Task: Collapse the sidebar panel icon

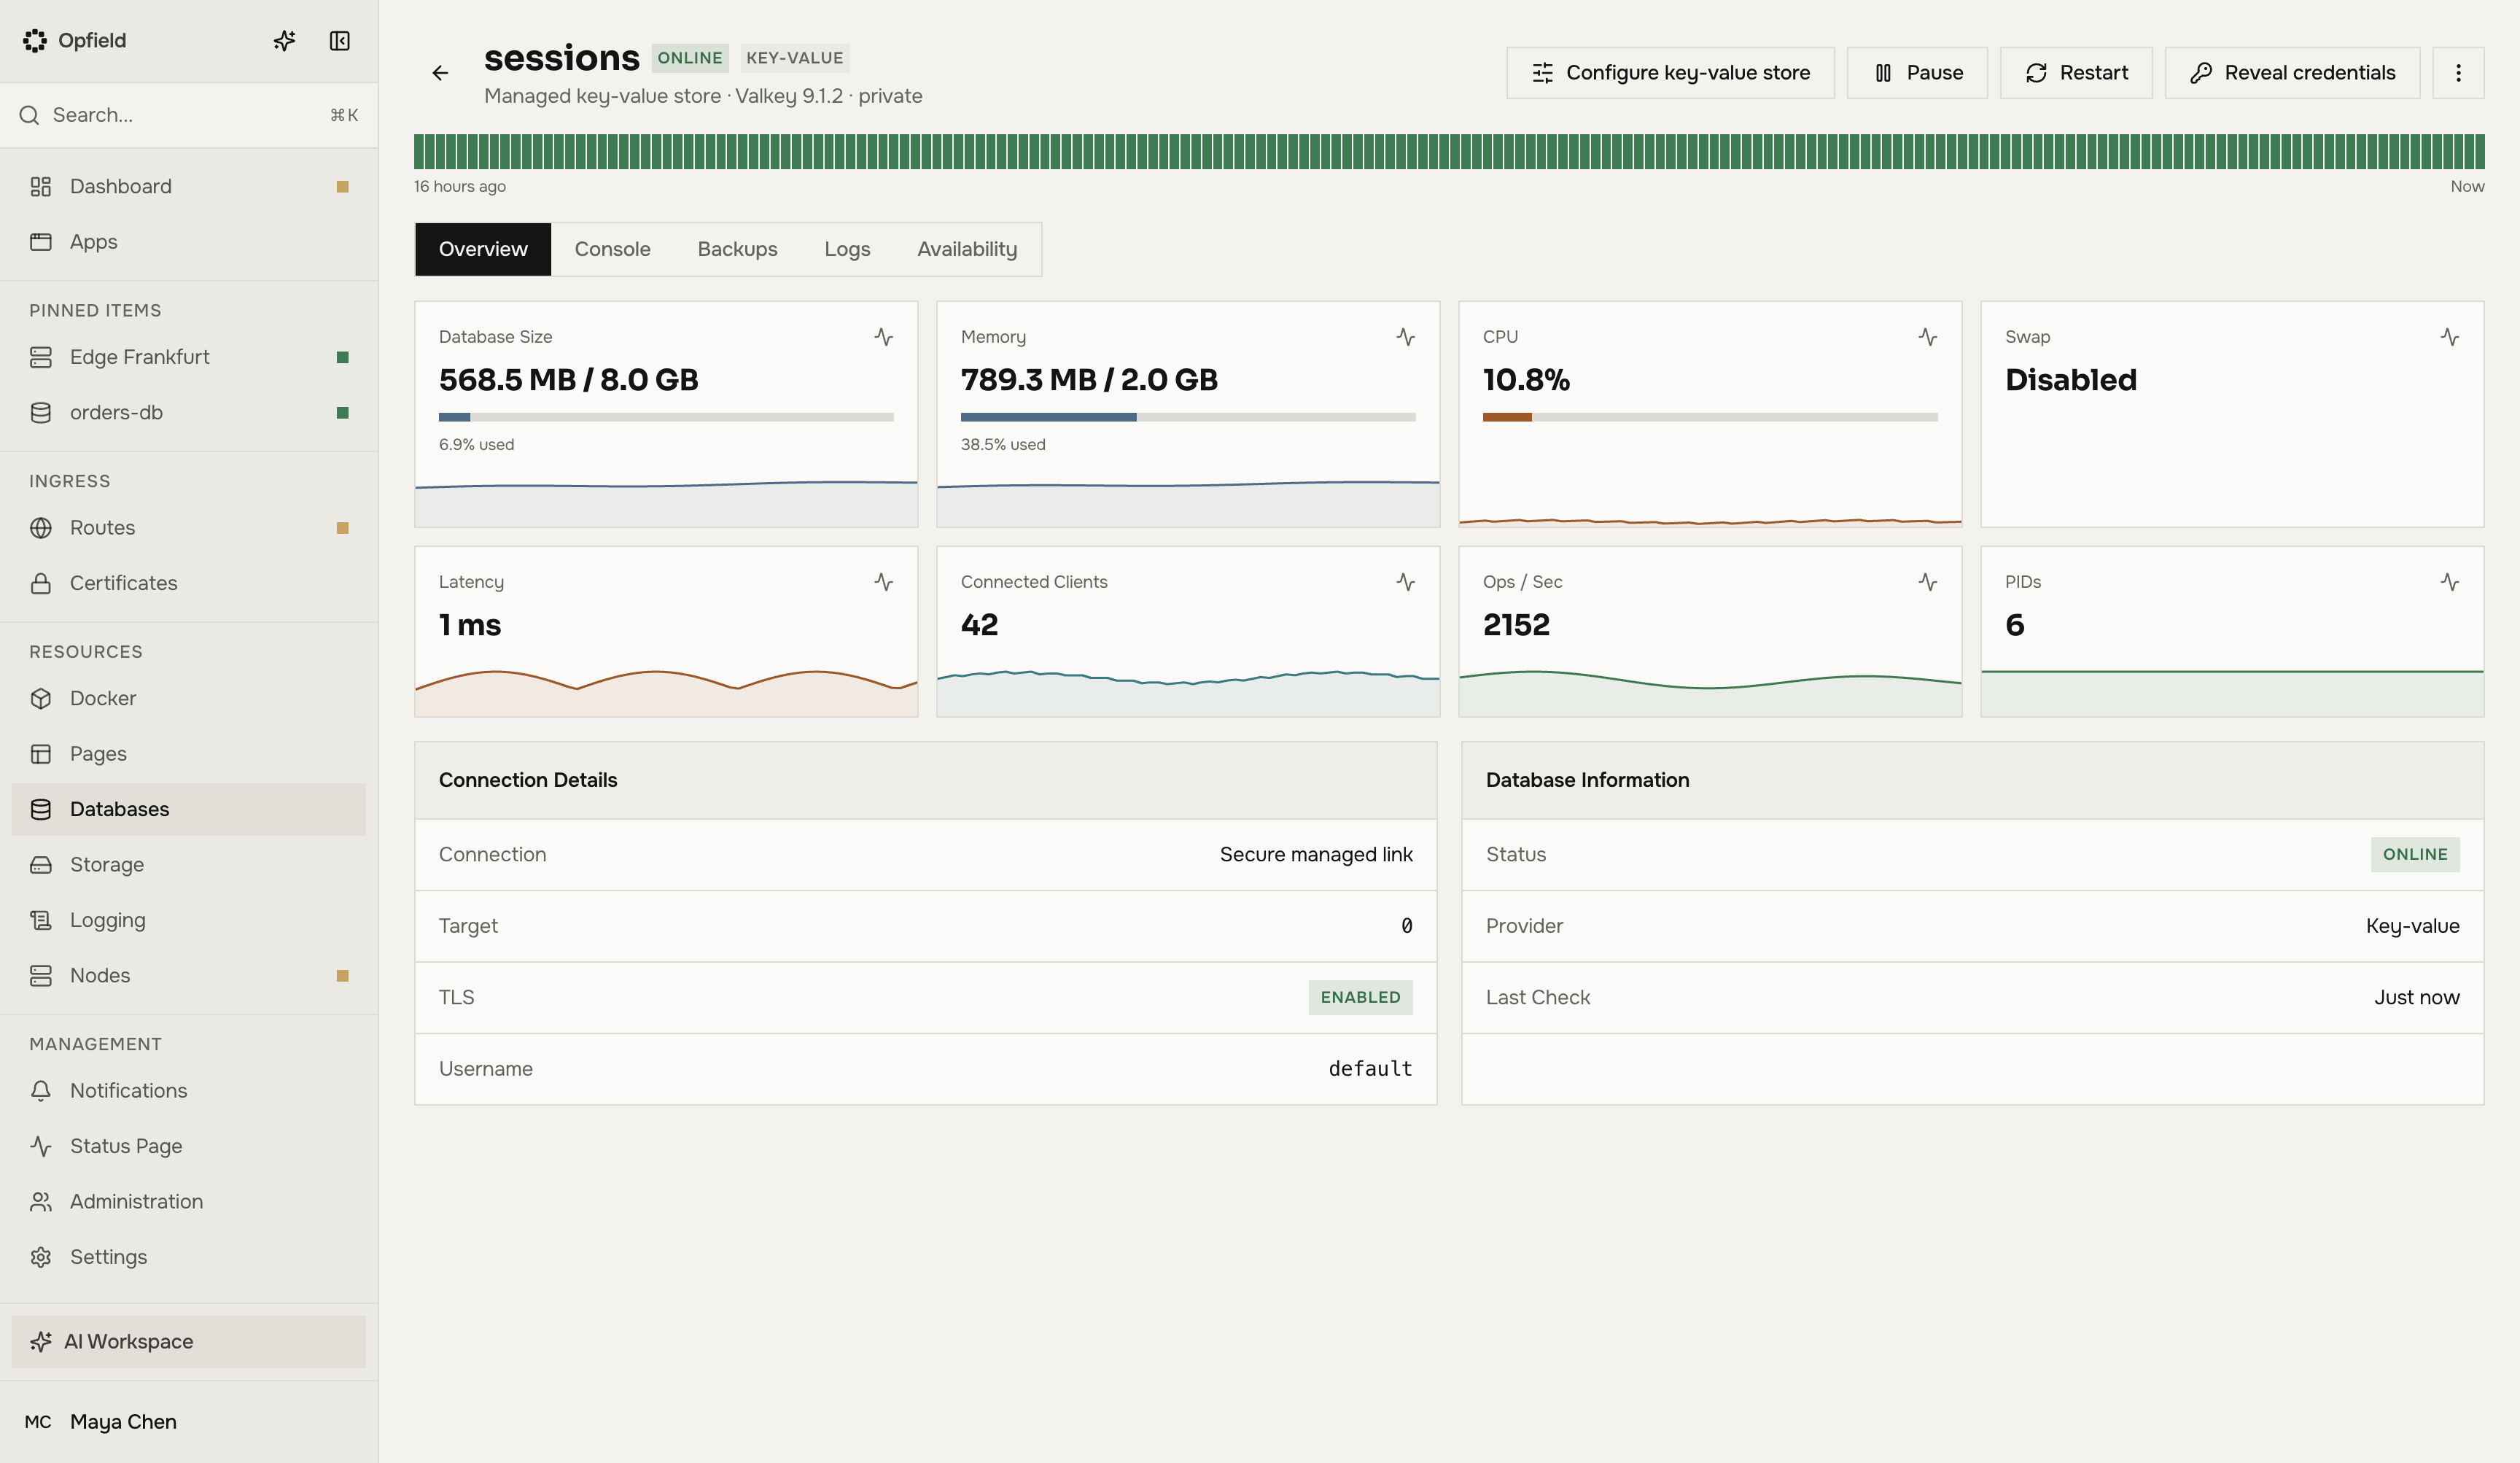Action: click(340, 41)
